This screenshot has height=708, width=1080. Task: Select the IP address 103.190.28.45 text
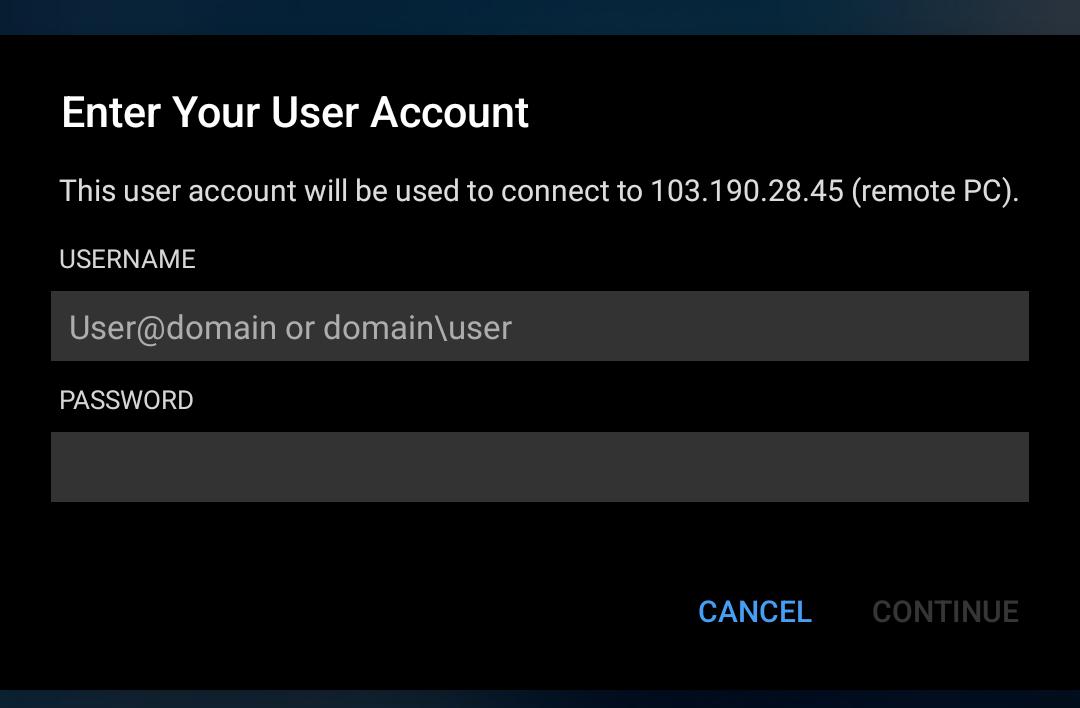click(747, 191)
